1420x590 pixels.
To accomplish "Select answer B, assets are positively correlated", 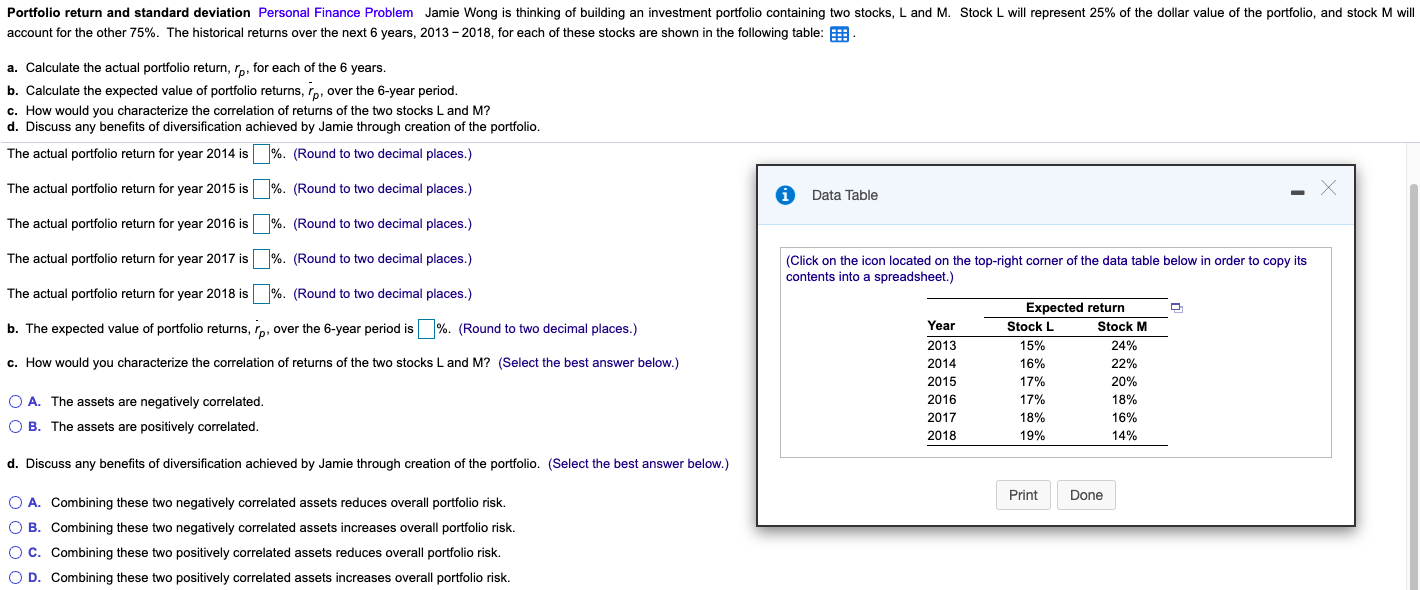I will 15,426.
